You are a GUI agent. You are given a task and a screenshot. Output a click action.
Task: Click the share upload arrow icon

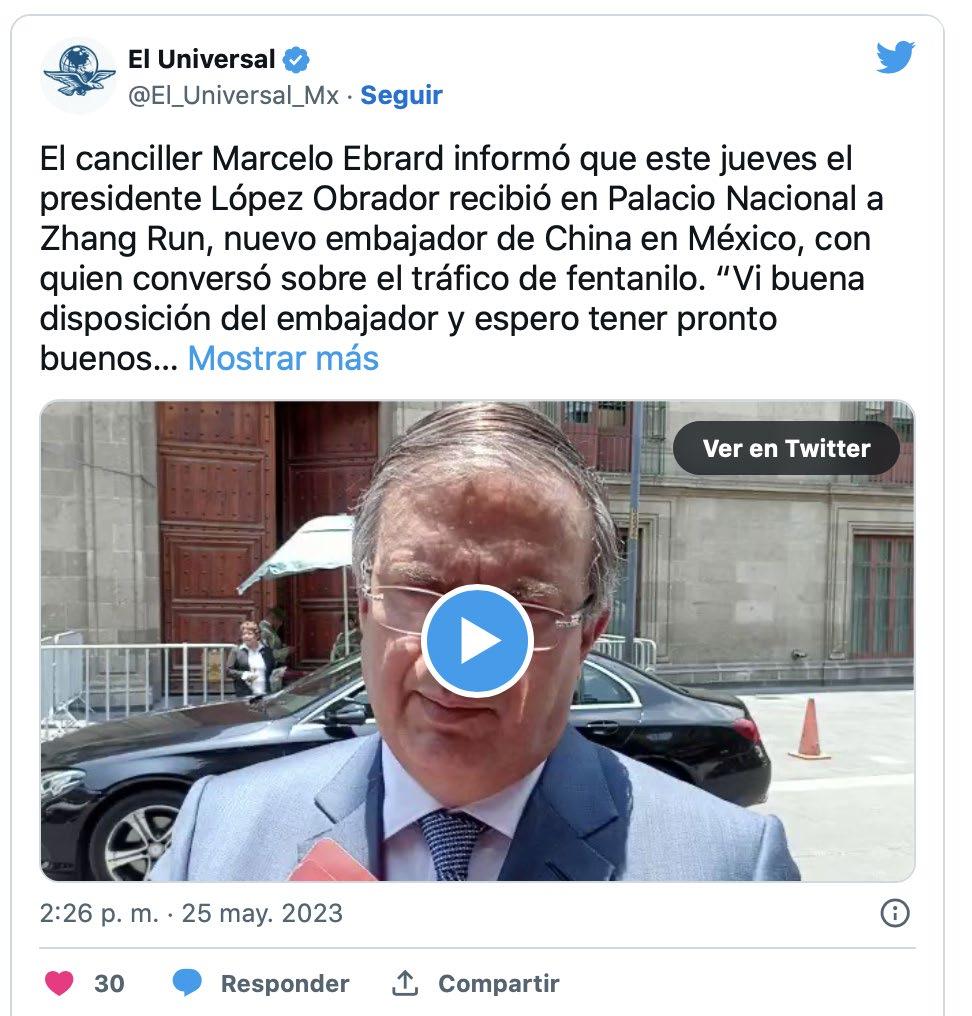(x=405, y=983)
